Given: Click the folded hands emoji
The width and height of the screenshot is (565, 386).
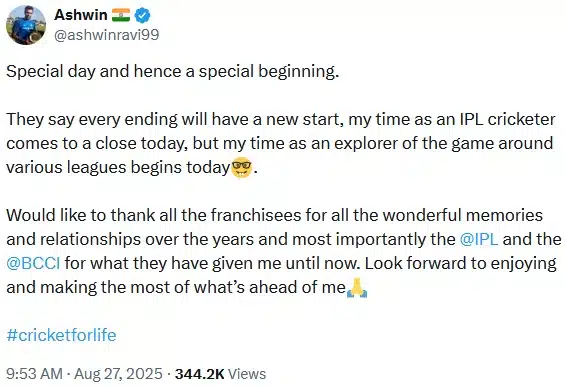Looking at the screenshot, I should [357, 288].
